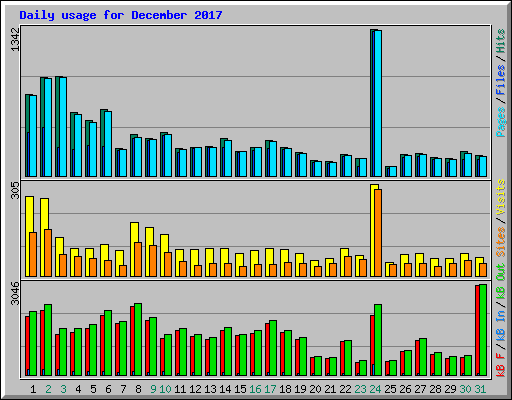Click the 'kB F' legend label

(500, 365)
